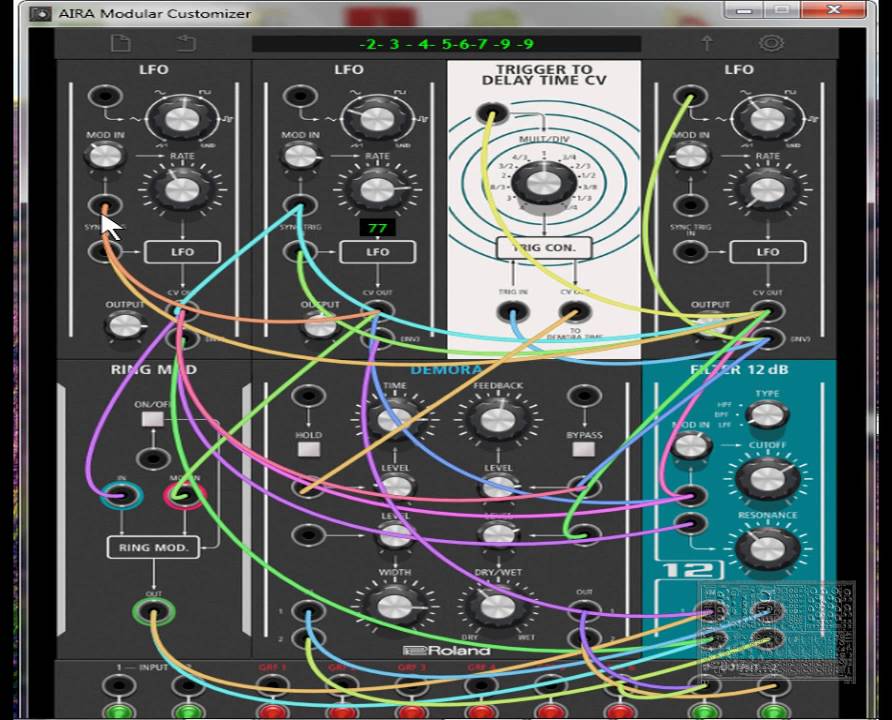This screenshot has height=720, width=892.
Task: Select the TRIG IN jack on Trigger module
Action: click(513, 311)
